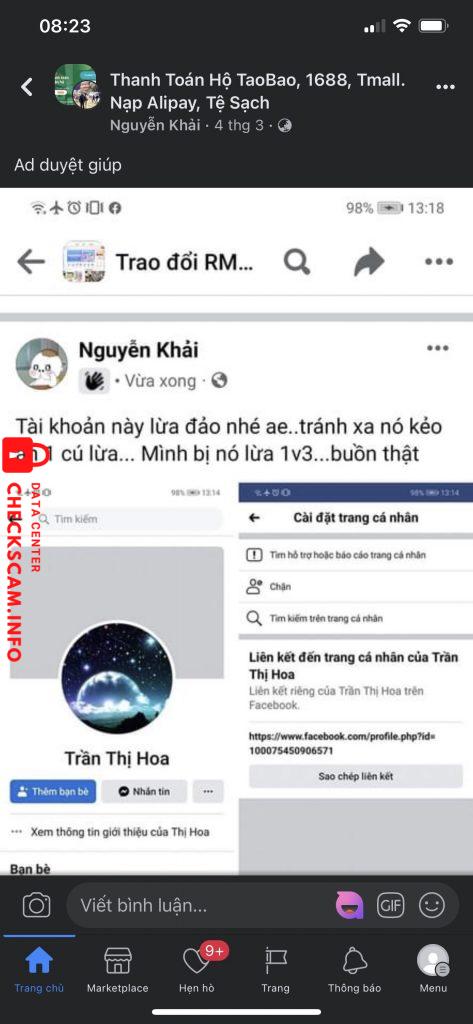This screenshot has width=473, height=1024.
Task: Switch to the Marketplace tab
Action: 118,970
